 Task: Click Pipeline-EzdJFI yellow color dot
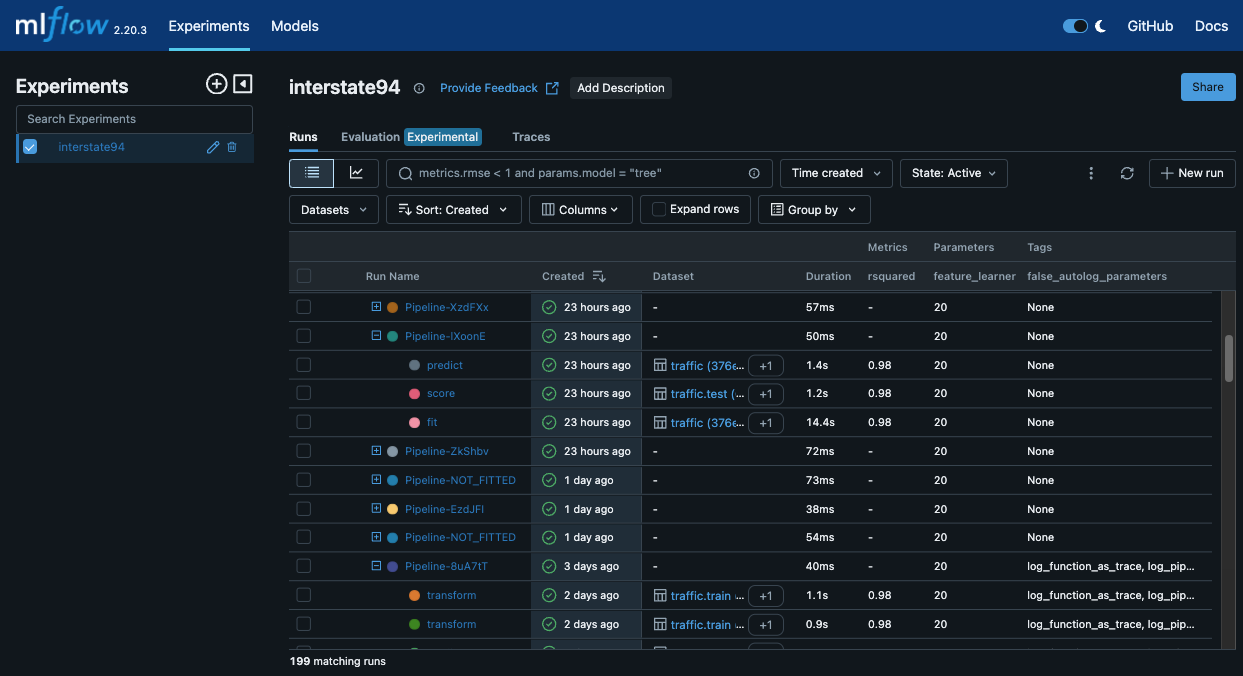coord(392,509)
